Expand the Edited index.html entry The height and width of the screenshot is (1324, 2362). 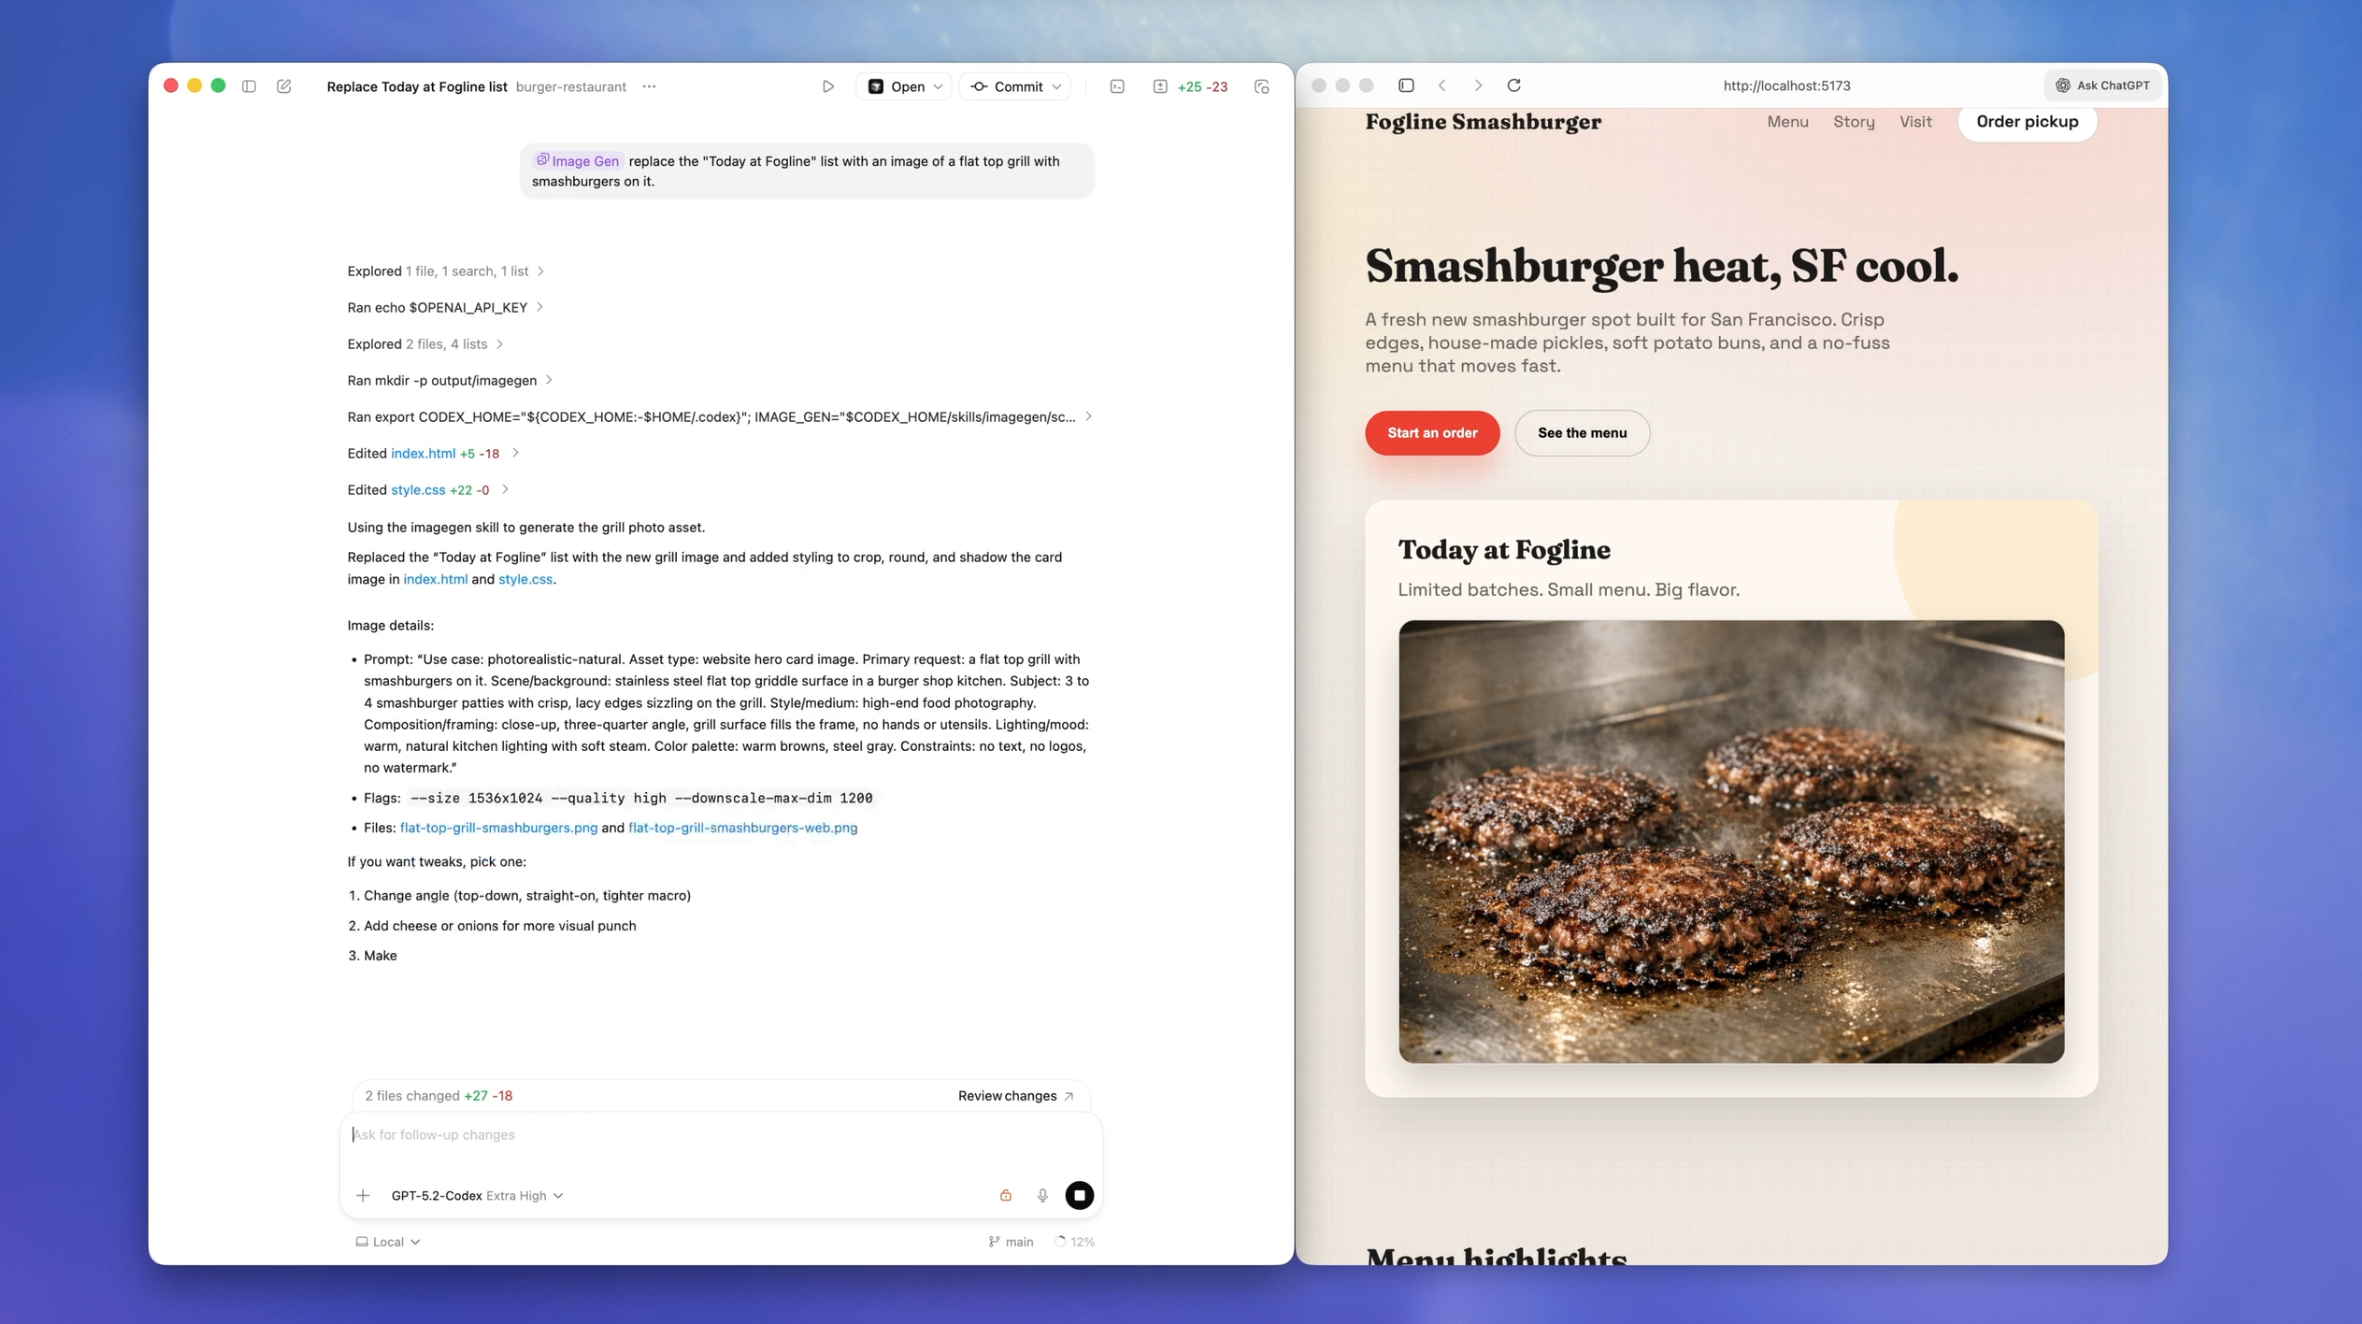pos(433,453)
